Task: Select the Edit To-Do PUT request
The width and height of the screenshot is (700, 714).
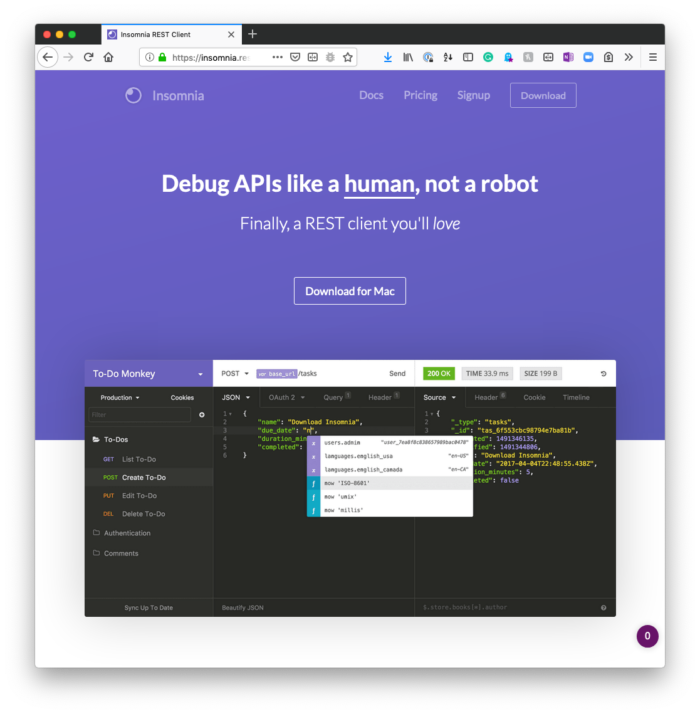Action: click(148, 496)
